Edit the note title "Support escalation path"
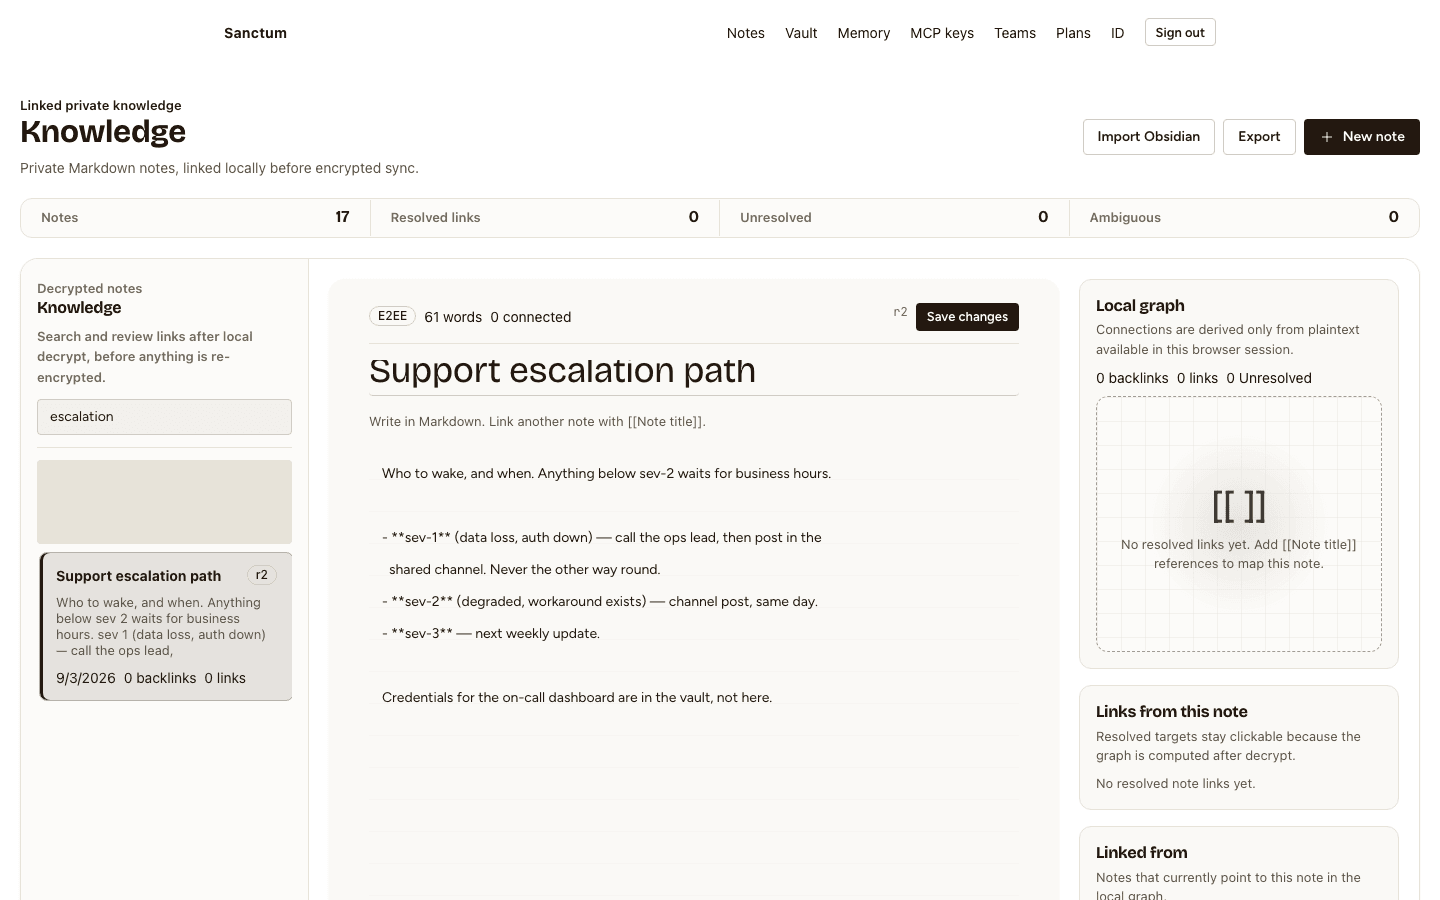Screen dimensions: 1440x900 (x=693, y=371)
